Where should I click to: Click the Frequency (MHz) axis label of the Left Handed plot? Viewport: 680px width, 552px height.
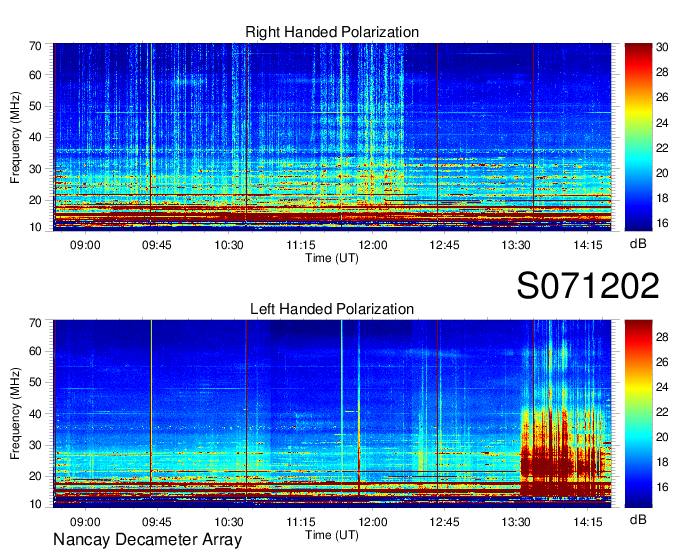tap(15, 414)
